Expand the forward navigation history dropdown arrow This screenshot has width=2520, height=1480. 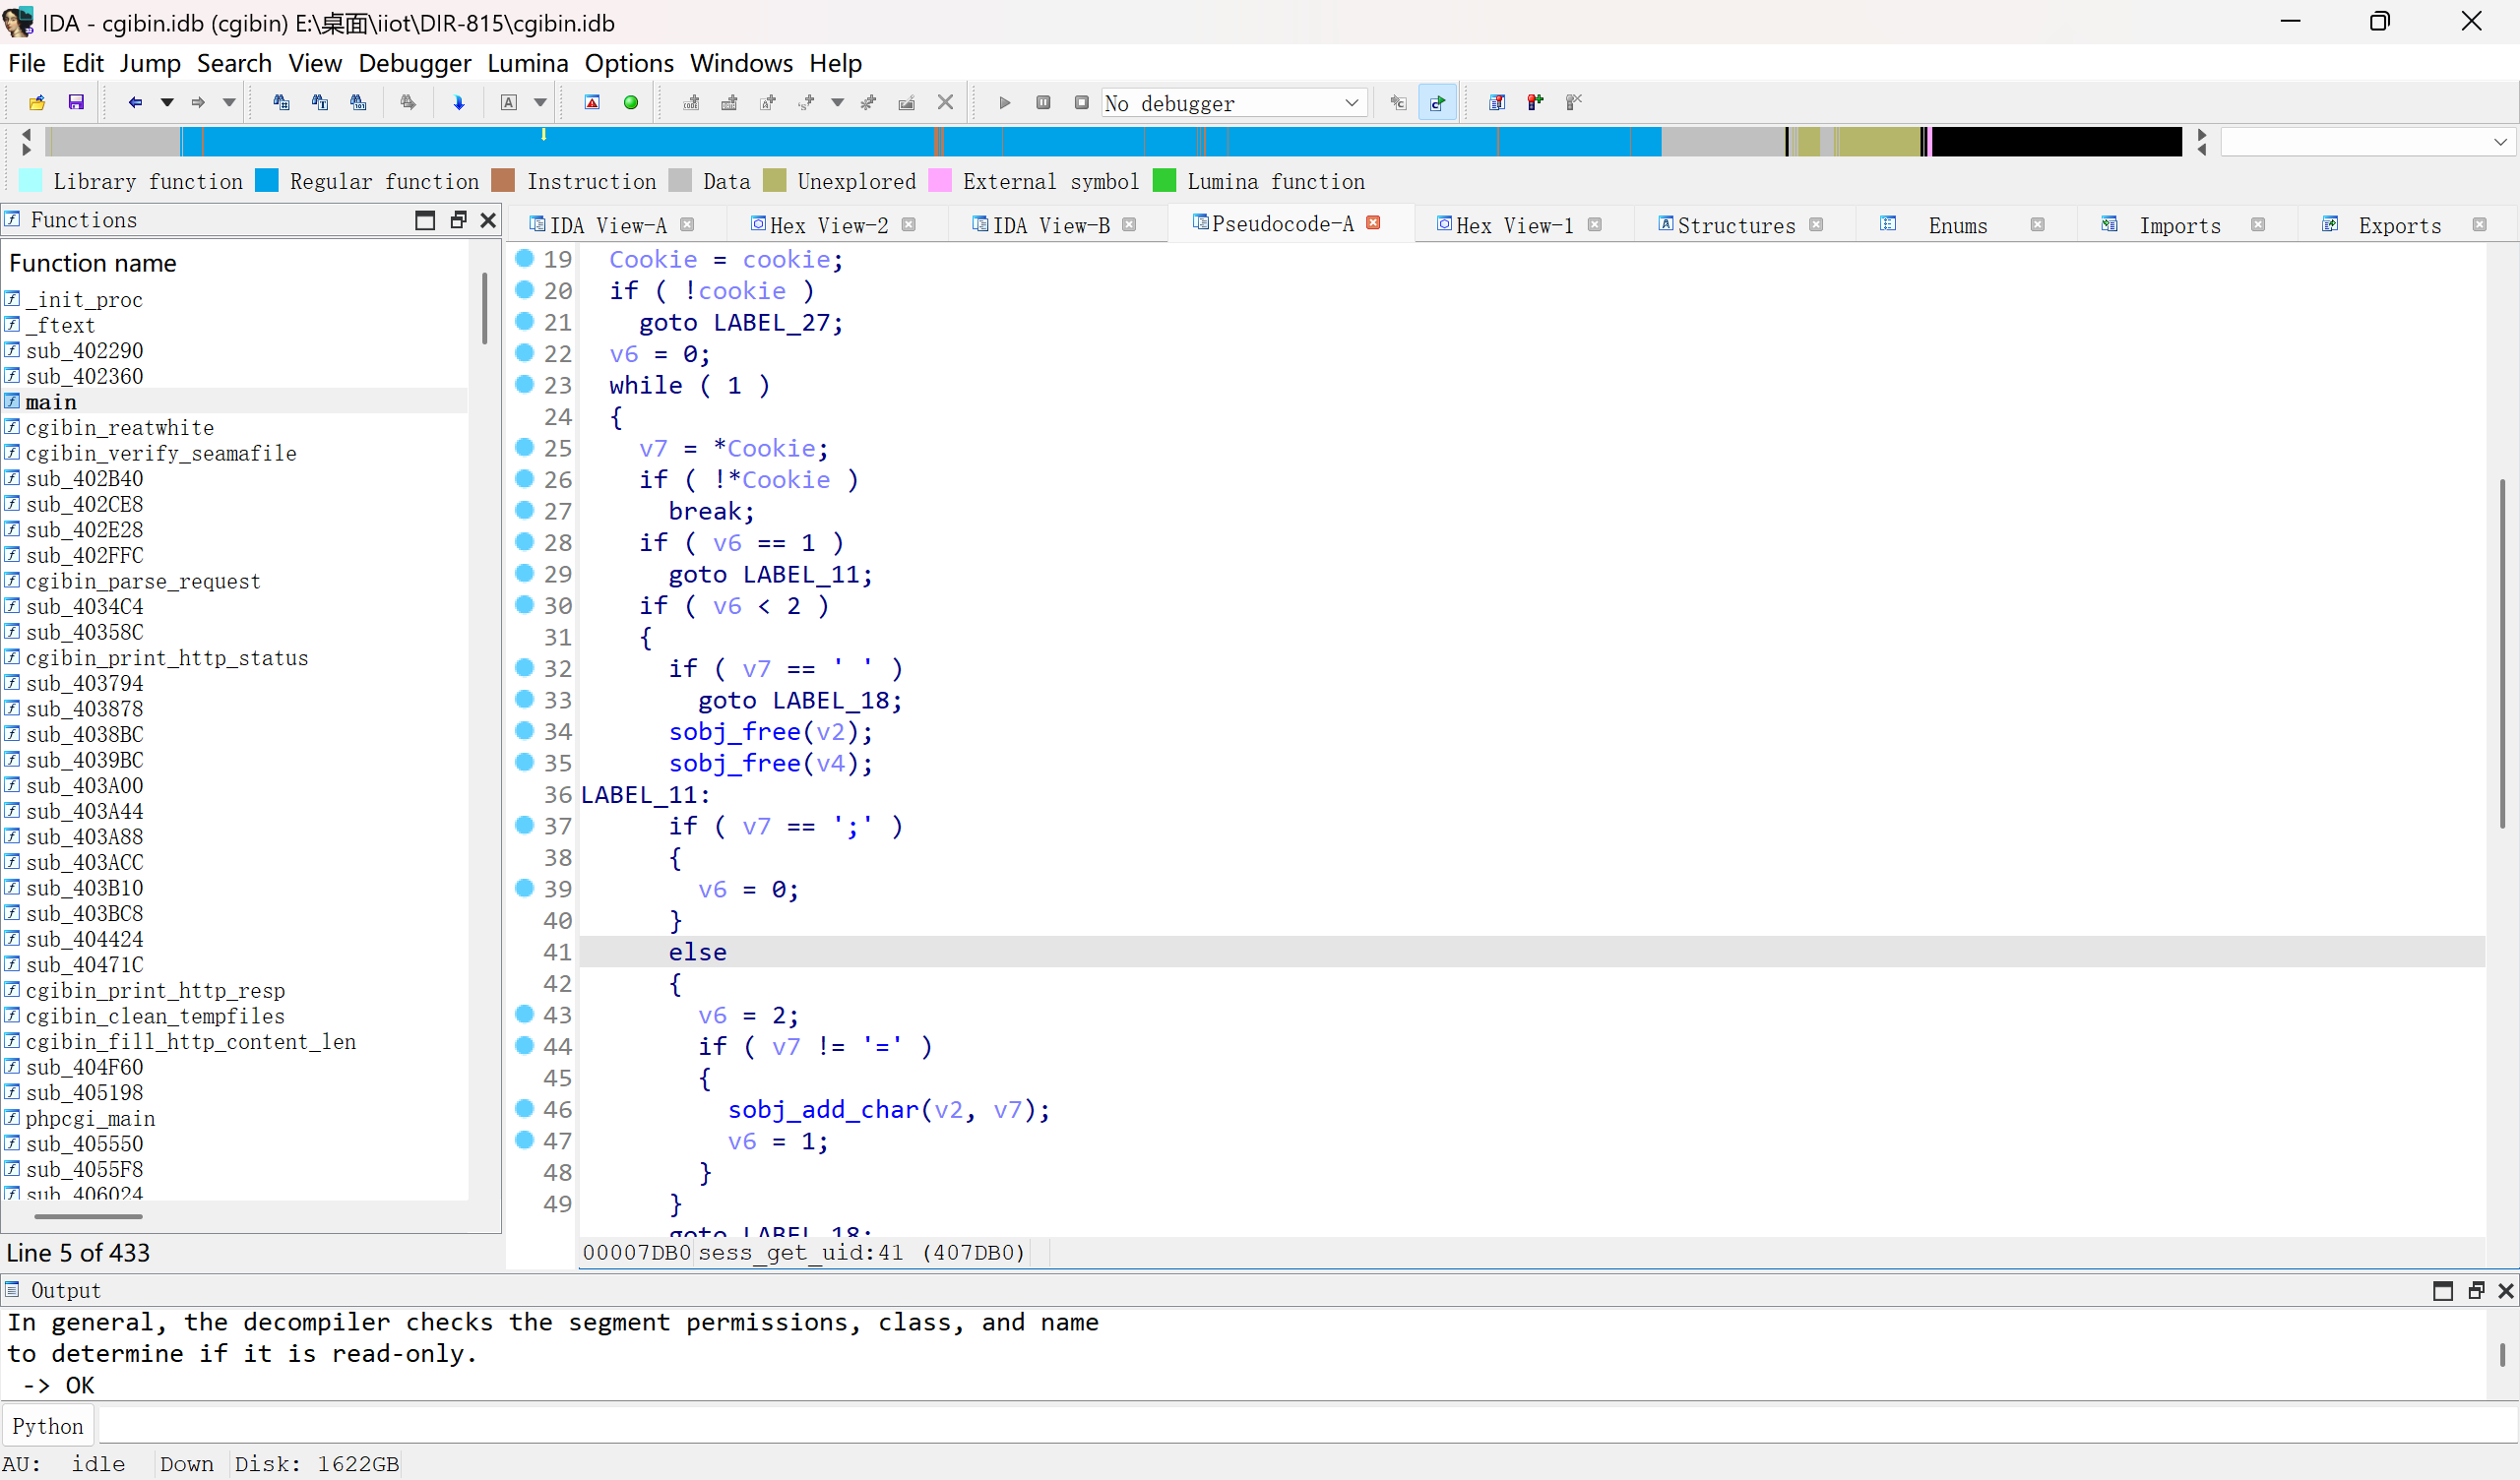tap(229, 102)
